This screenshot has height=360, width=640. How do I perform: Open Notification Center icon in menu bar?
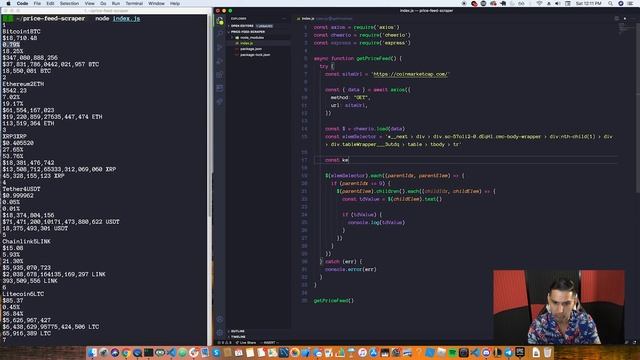pyautogui.click(x=630, y=3)
